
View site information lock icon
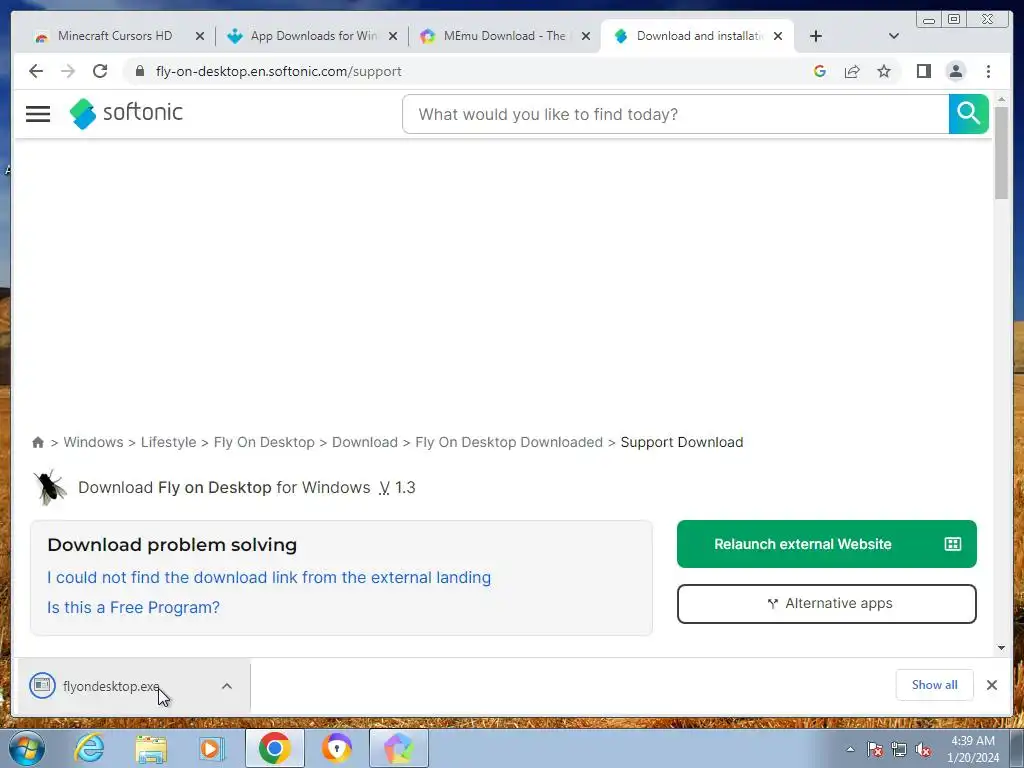point(140,71)
